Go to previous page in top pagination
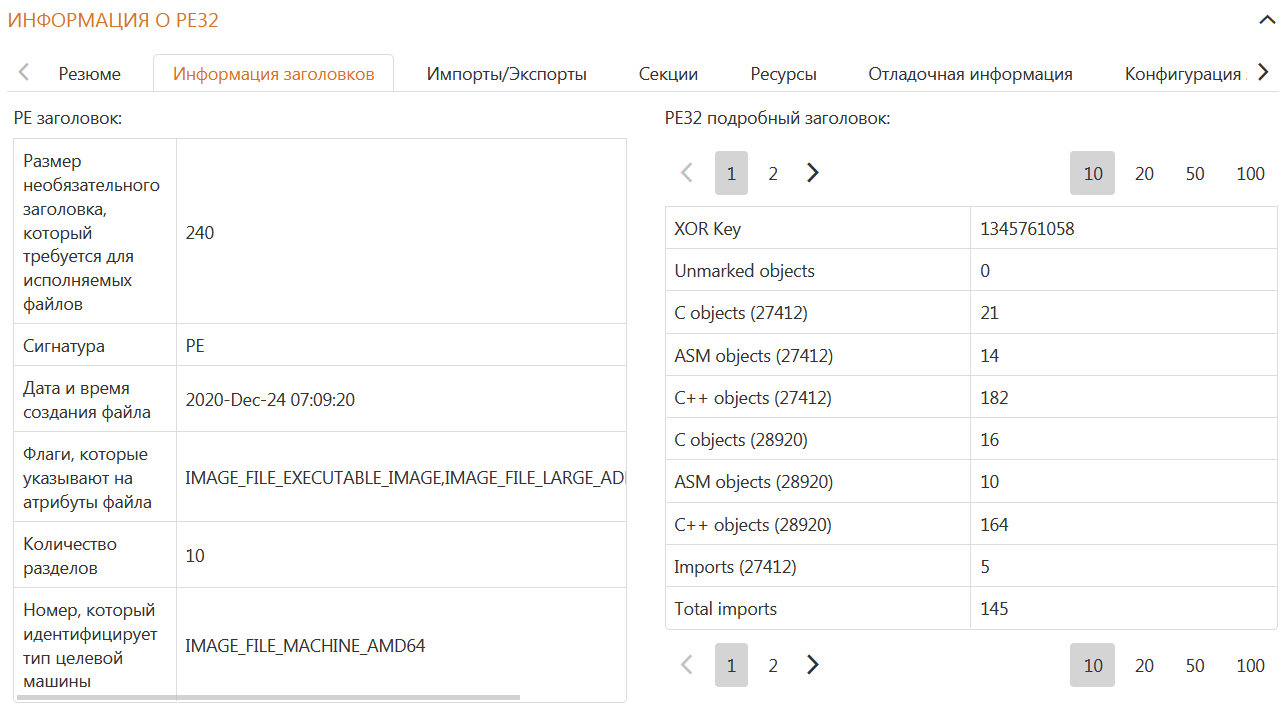 pos(687,173)
